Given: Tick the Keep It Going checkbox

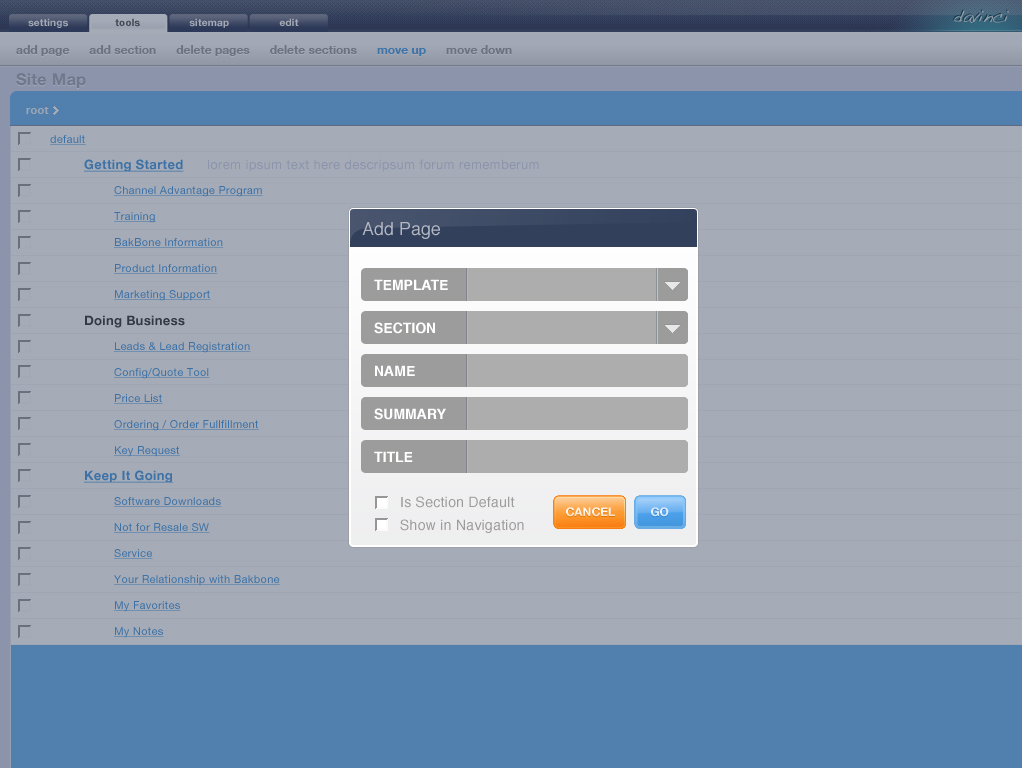Looking at the screenshot, I should (25, 475).
